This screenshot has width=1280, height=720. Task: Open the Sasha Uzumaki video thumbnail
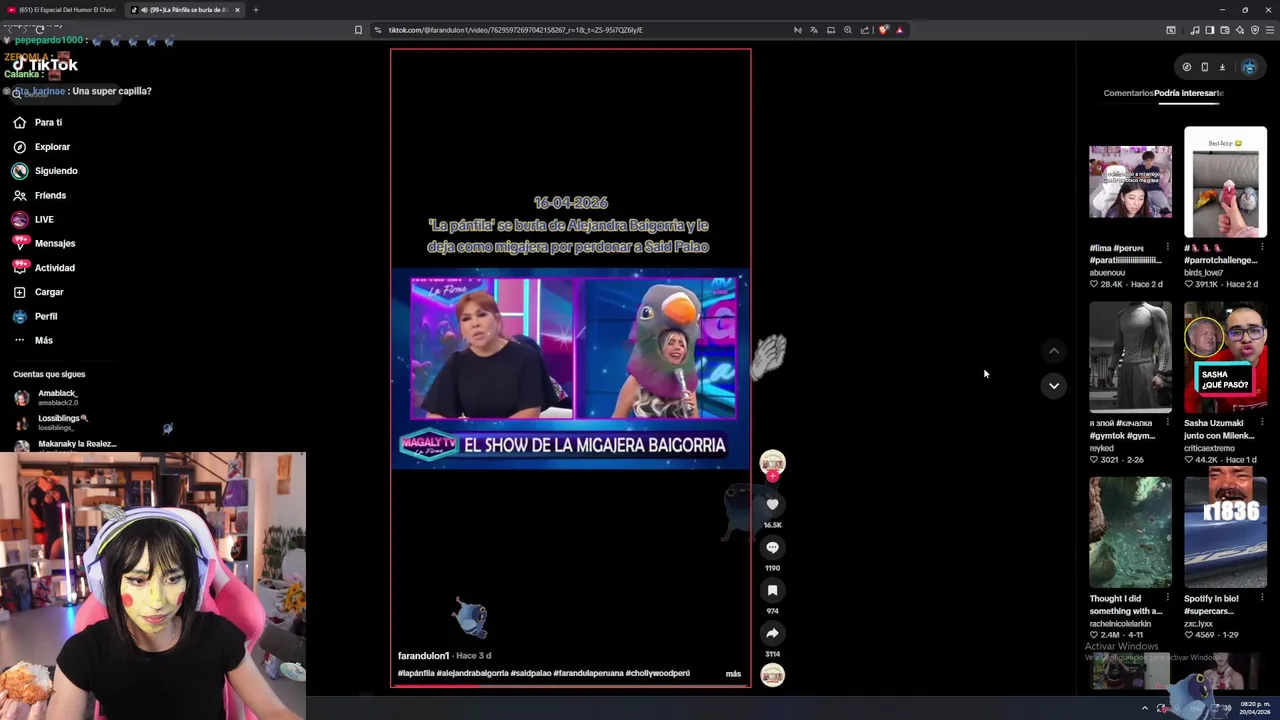tap(1225, 357)
